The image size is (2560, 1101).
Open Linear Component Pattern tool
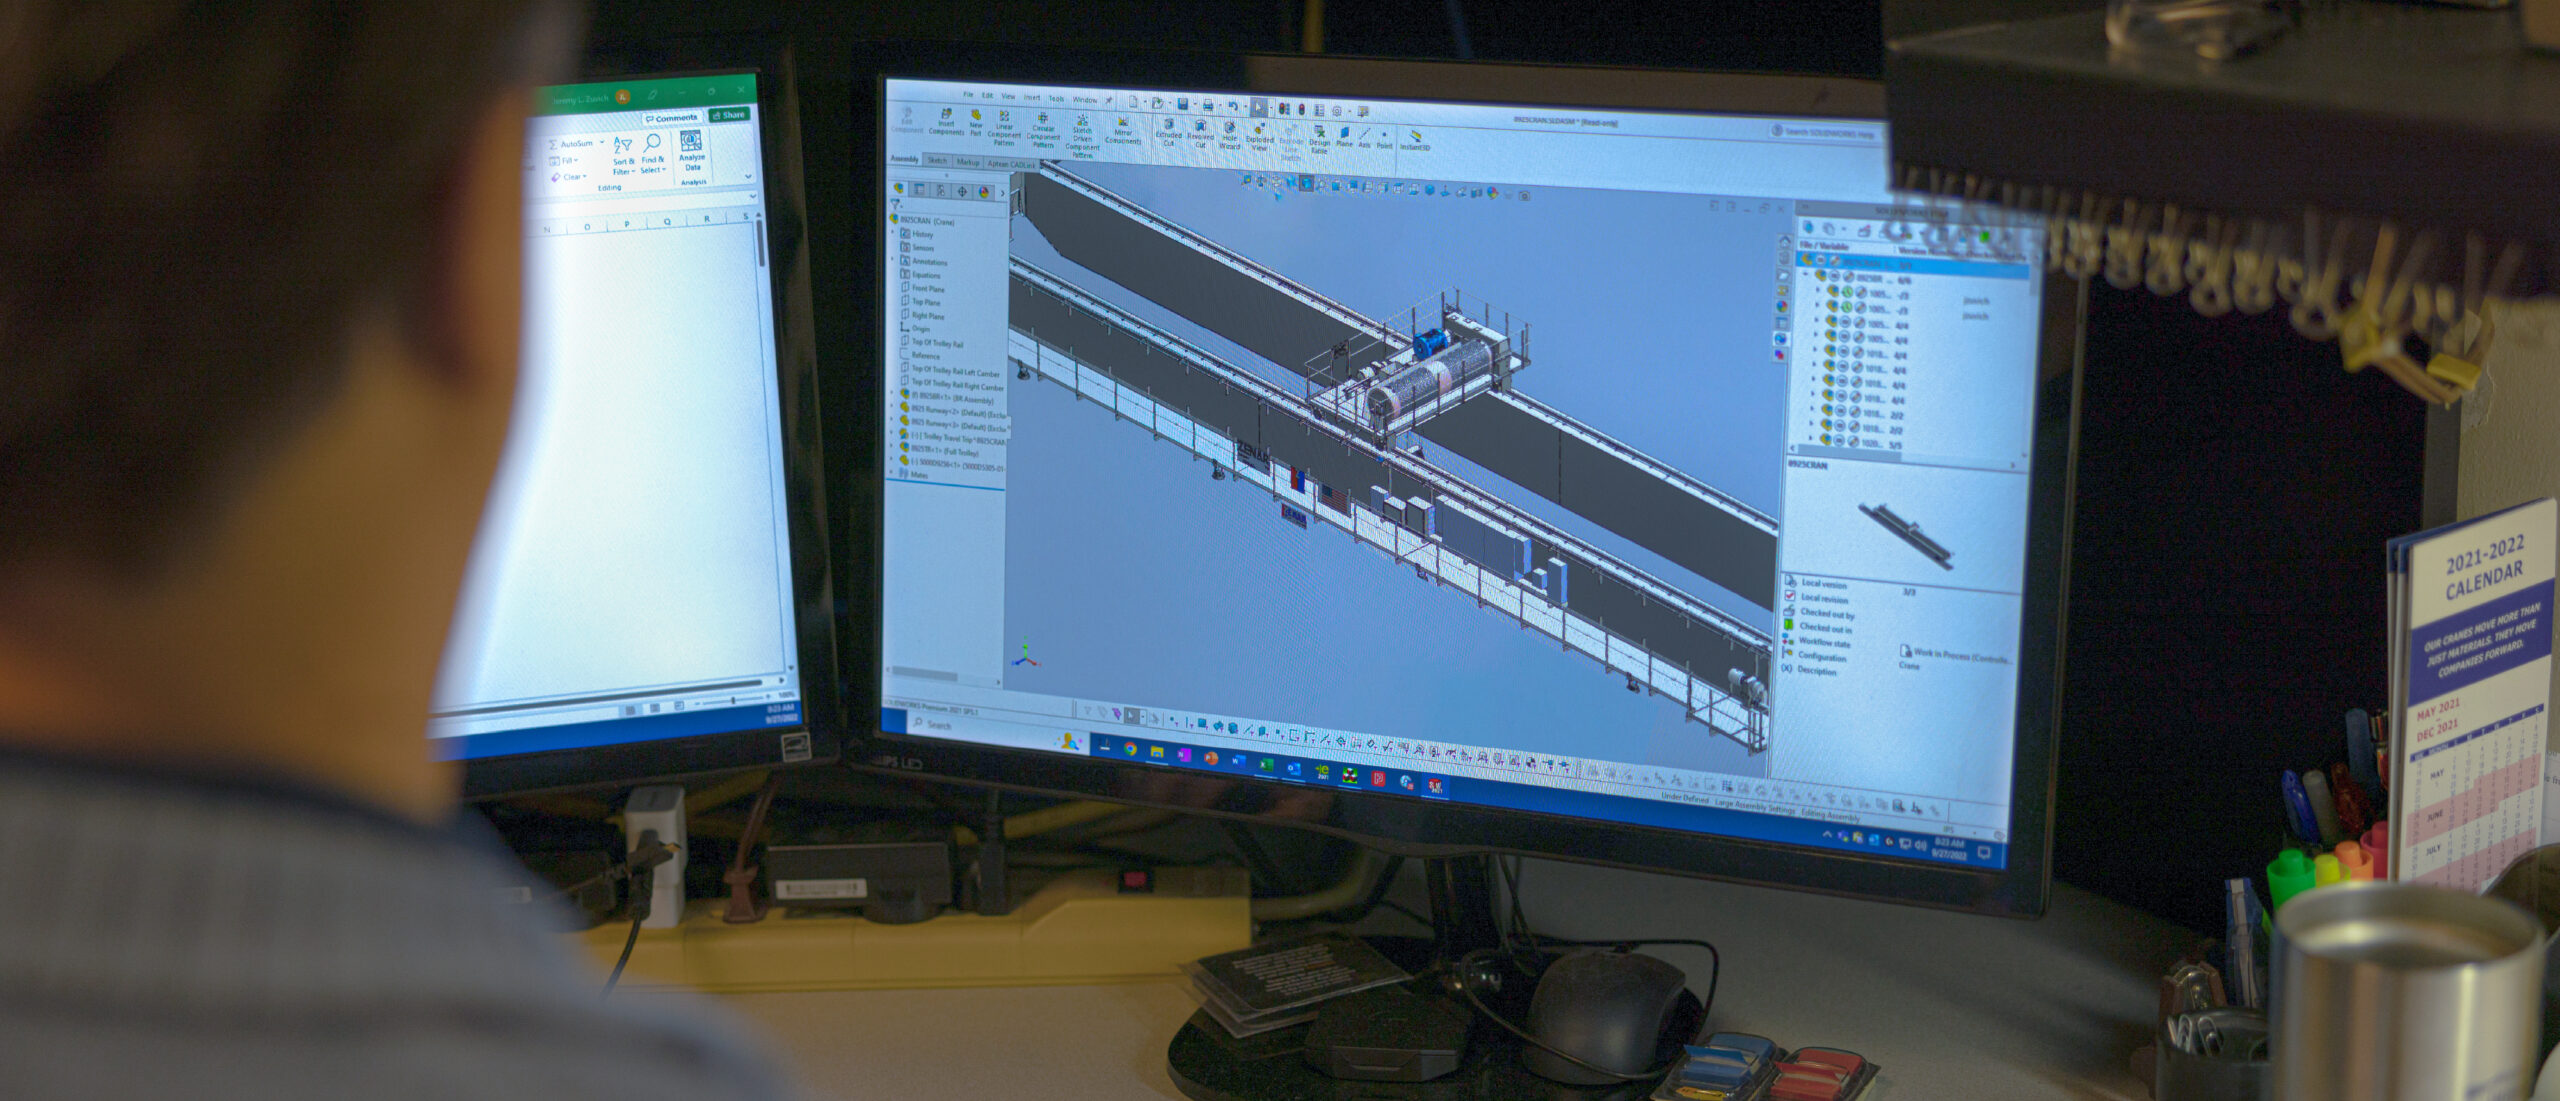click(x=1004, y=128)
